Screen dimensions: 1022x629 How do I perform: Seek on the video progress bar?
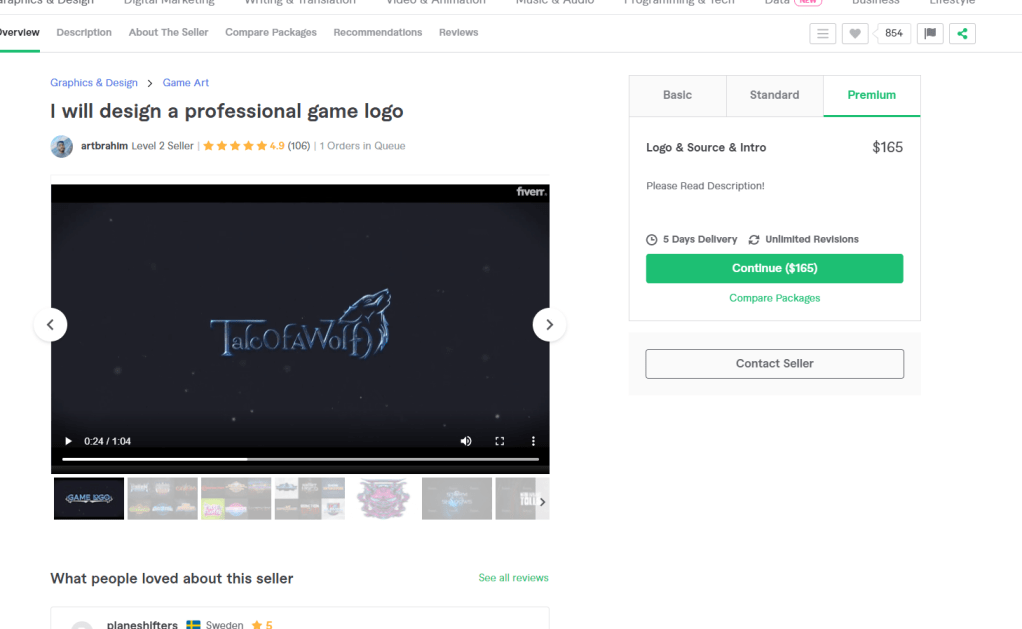tap(300, 459)
